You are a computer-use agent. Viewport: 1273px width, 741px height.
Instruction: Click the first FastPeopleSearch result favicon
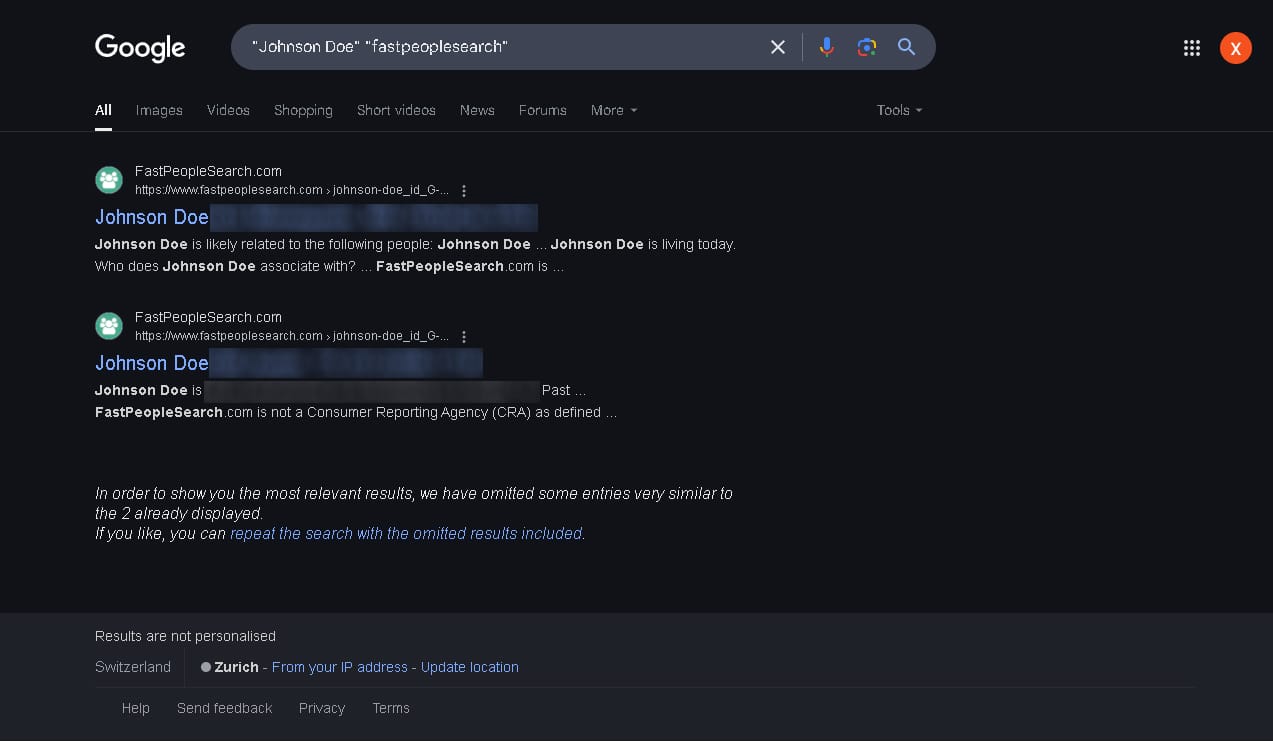point(109,181)
